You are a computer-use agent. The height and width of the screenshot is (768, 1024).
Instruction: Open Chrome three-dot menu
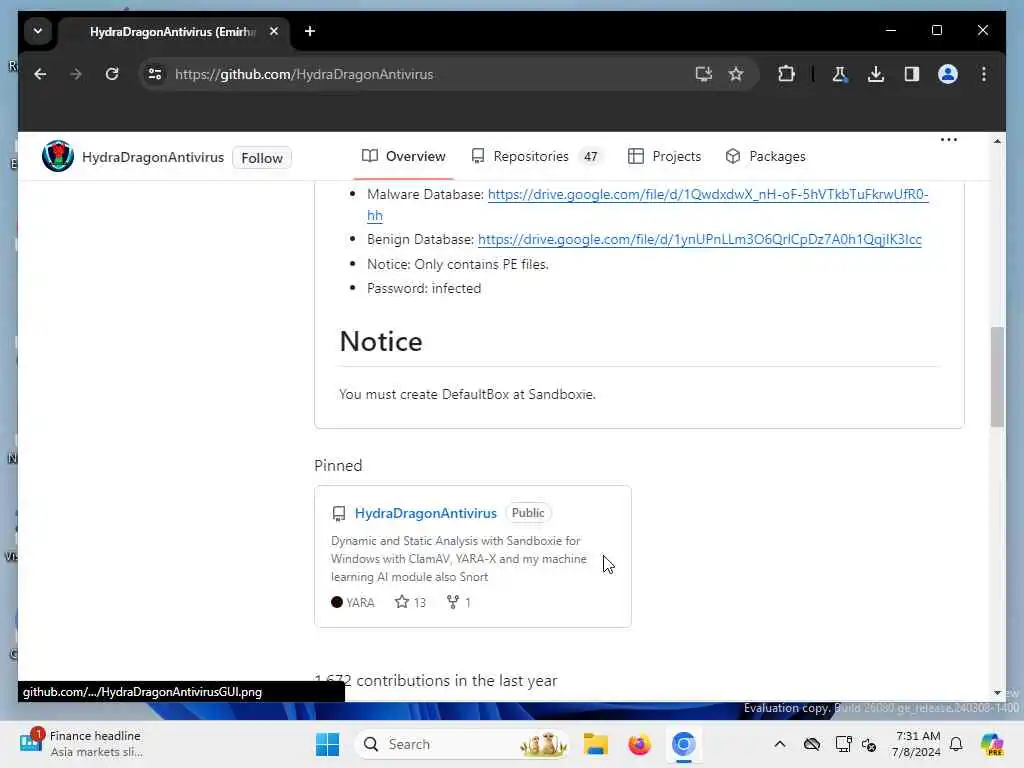click(984, 74)
